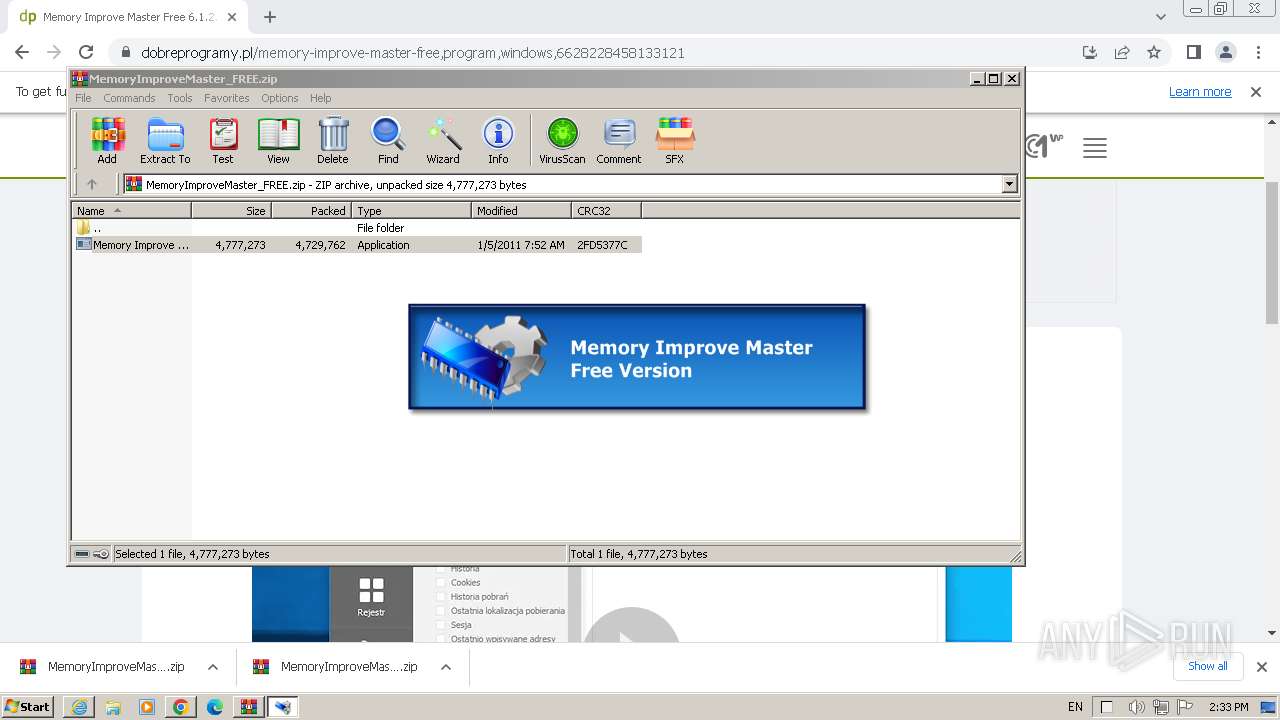Click the Memory Improve Master banner
Viewport: 1280px width, 720px height.
point(637,358)
